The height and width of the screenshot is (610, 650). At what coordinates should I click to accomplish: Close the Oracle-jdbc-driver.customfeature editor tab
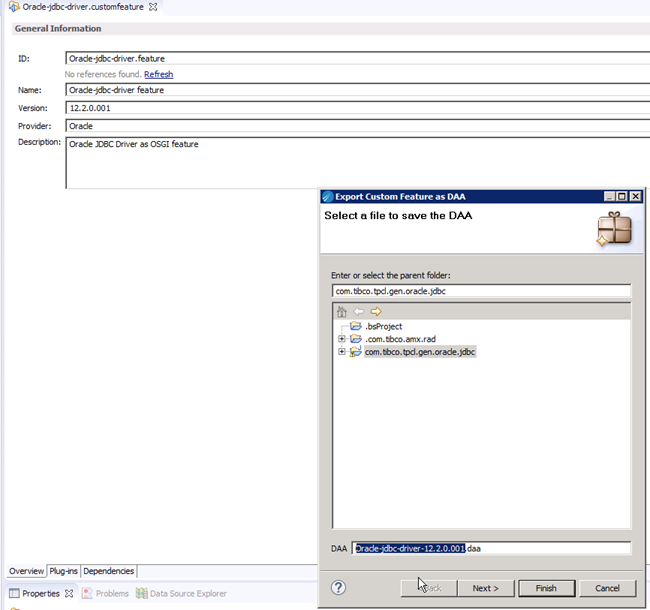coord(153,7)
